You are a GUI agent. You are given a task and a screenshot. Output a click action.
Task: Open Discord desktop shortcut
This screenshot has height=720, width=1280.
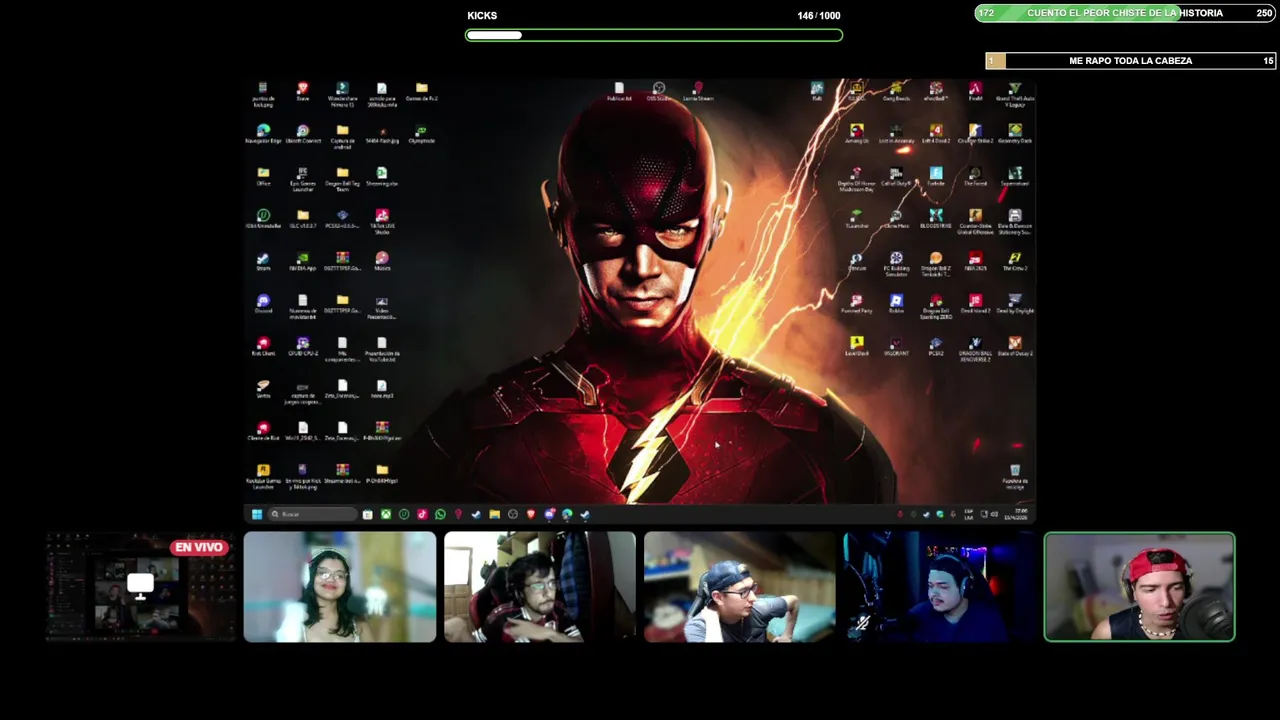263,303
